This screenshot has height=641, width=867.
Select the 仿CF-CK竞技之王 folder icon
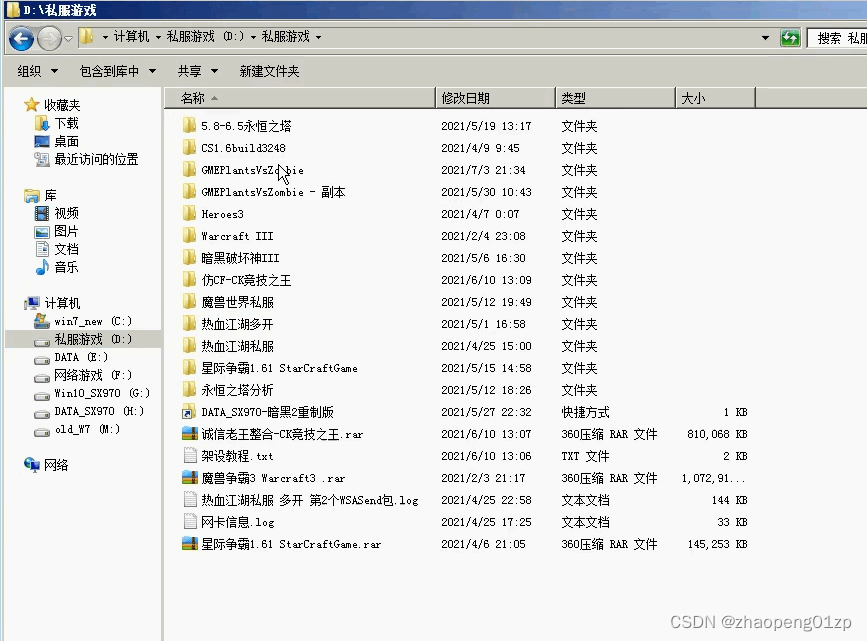click(x=189, y=279)
